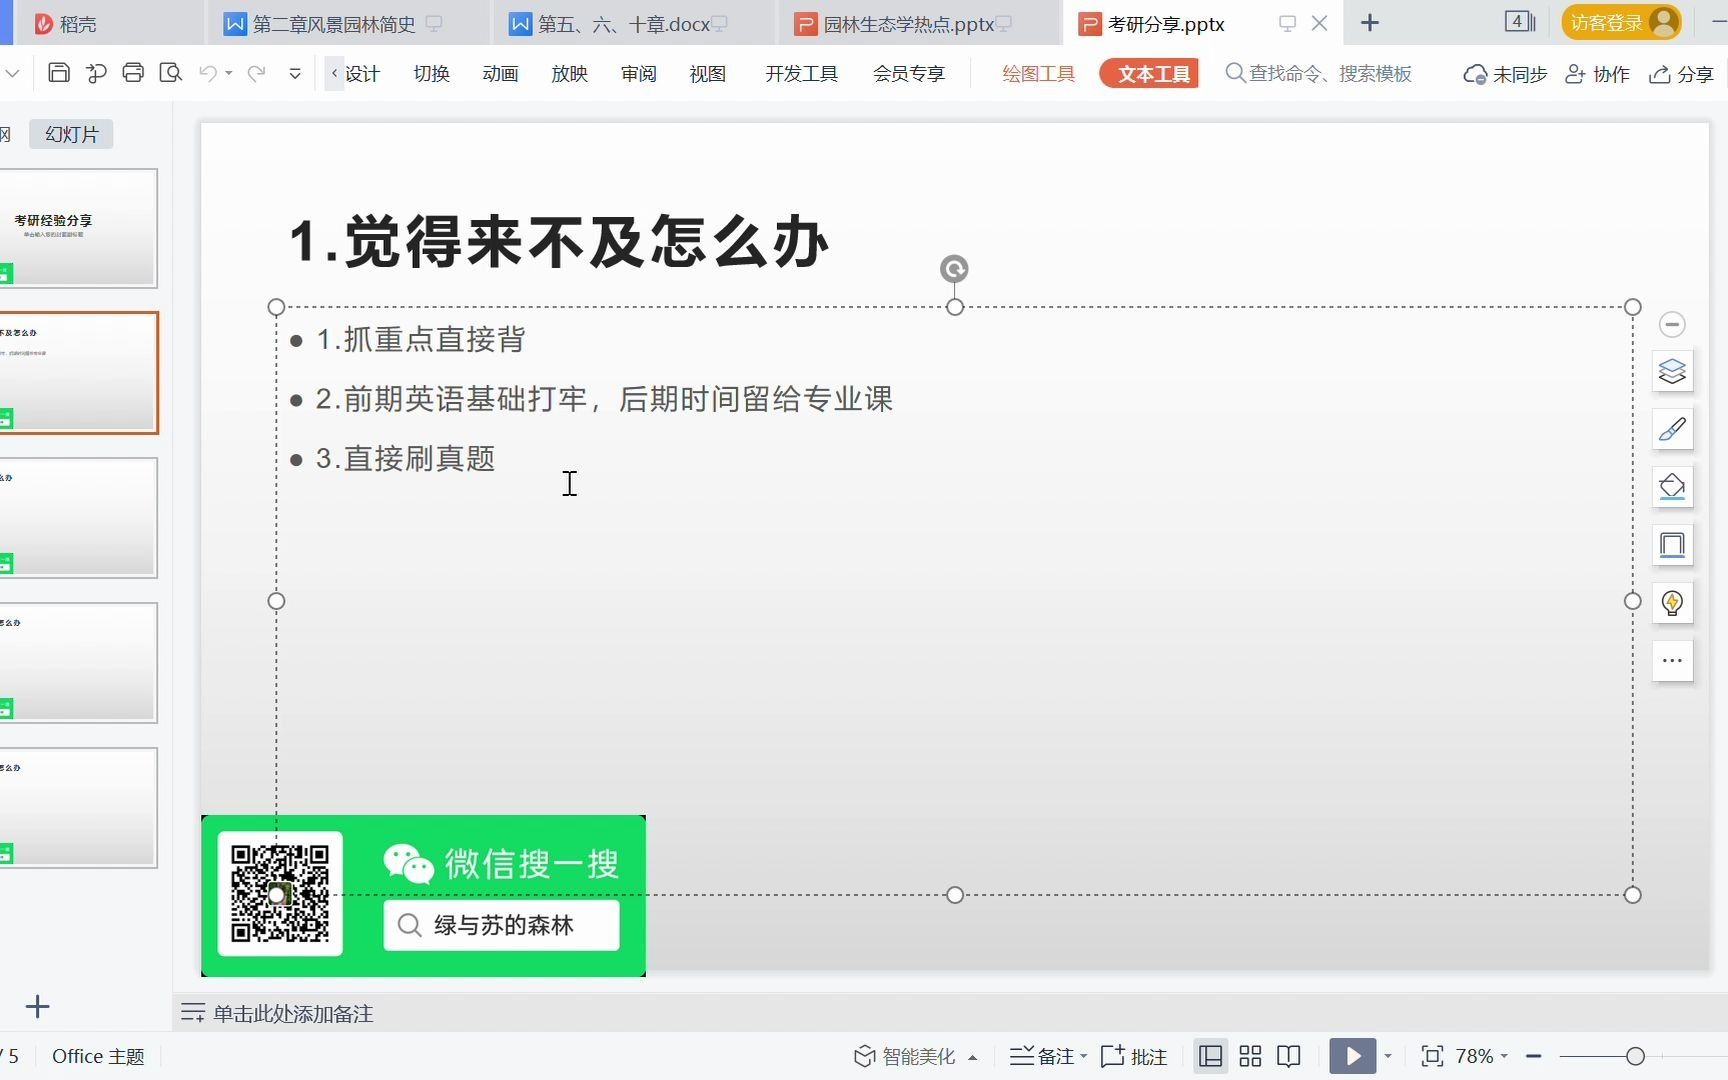The image size is (1728, 1080).
Task: Switch to slide sorter grid view
Action: 1250,1056
